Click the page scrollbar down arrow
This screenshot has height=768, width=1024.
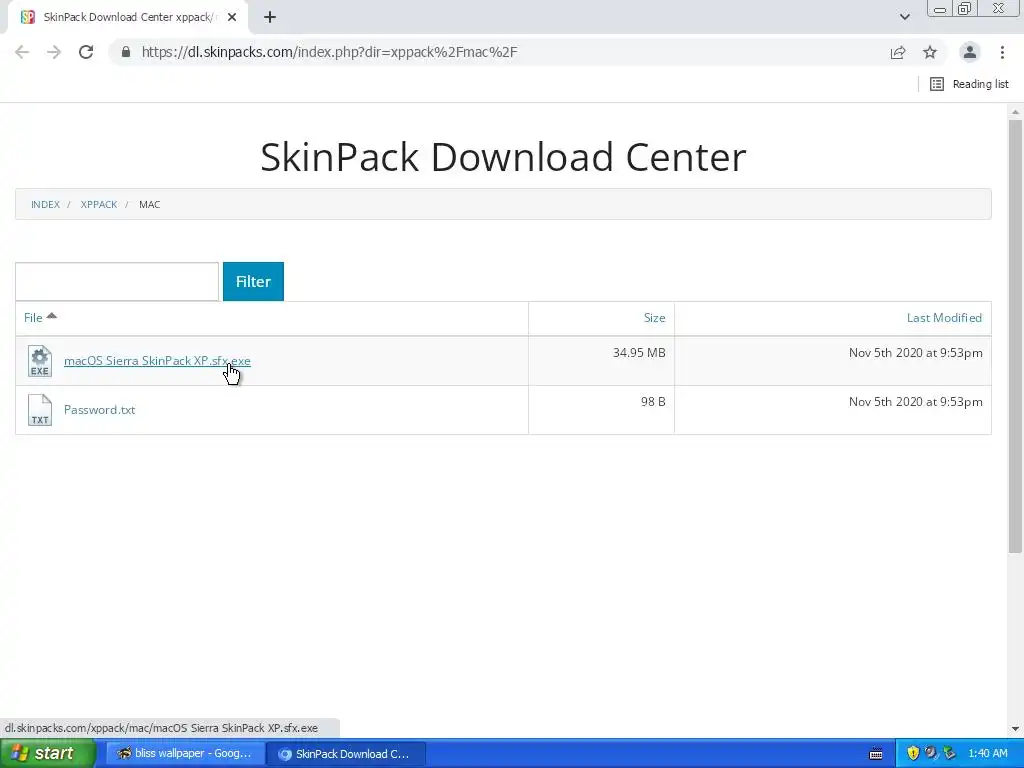1015,728
